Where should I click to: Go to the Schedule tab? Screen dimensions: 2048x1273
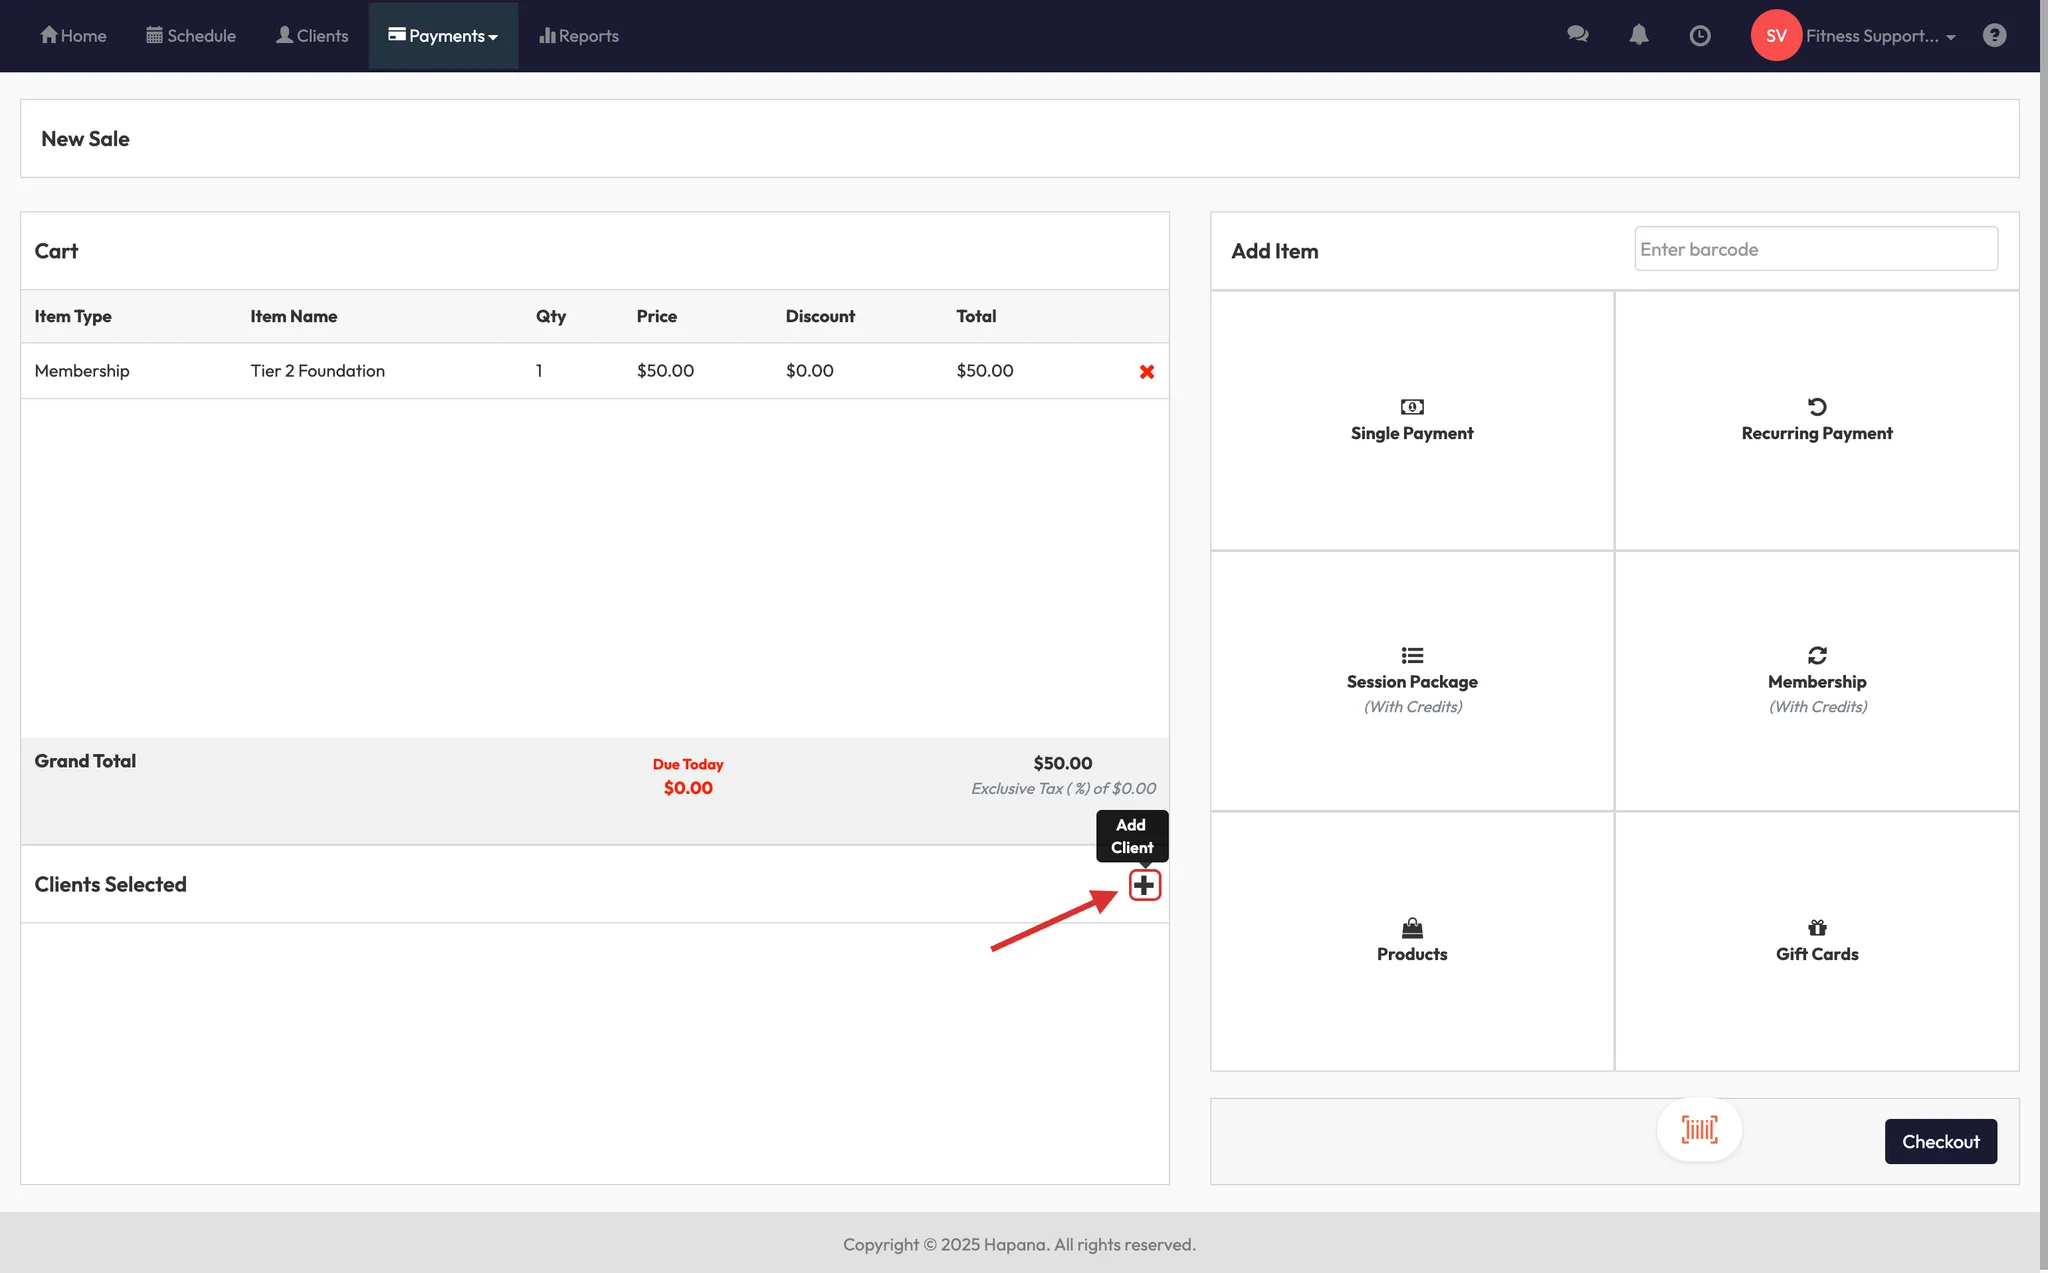coord(191,36)
